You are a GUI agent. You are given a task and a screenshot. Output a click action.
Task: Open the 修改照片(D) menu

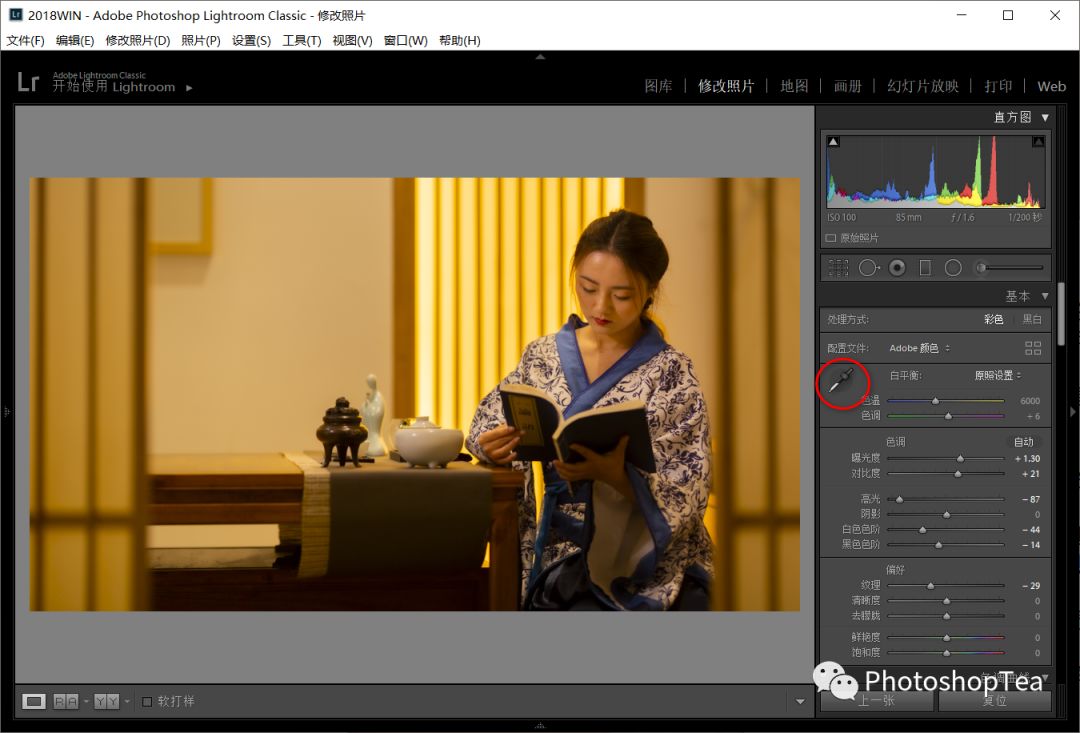138,41
